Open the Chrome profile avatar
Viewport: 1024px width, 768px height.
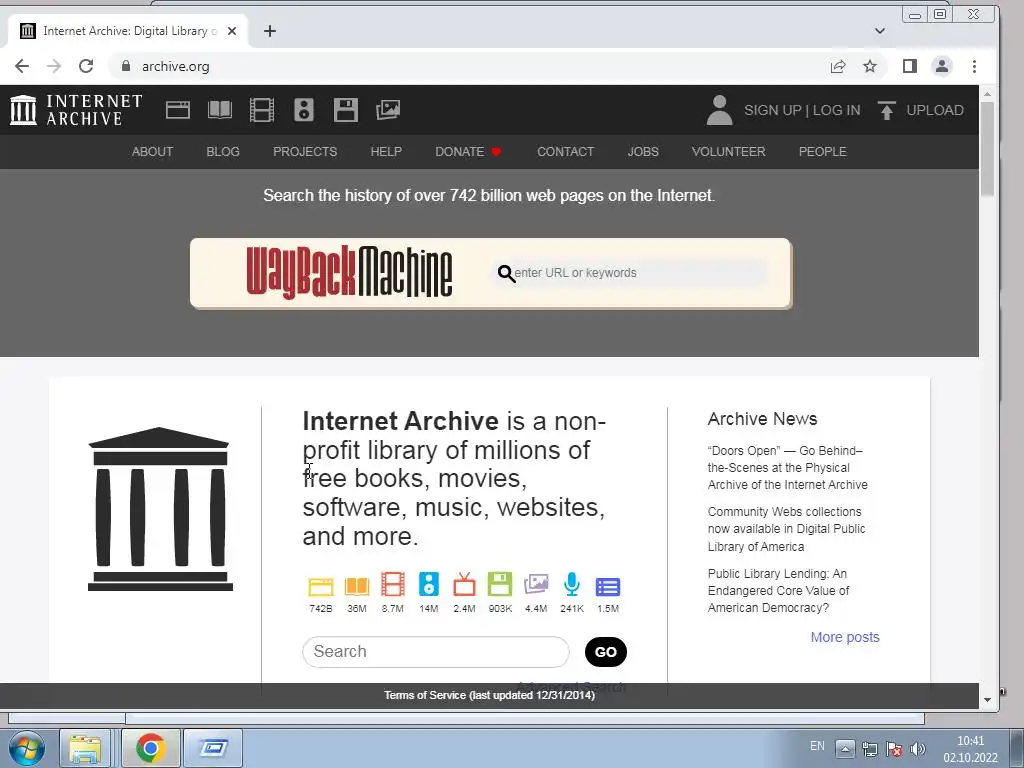[942, 66]
